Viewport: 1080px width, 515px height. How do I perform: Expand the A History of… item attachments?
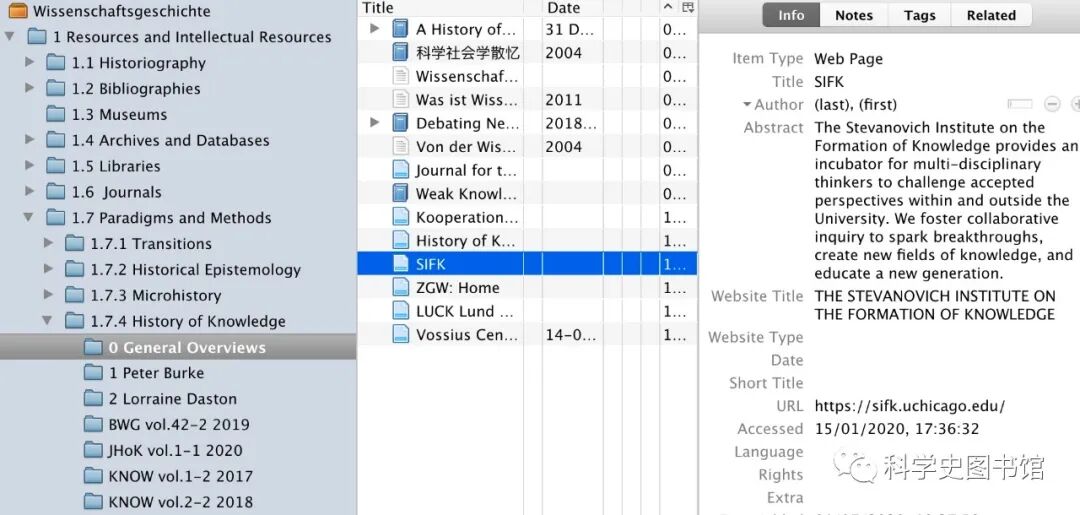pyautogui.click(x=375, y=28)
